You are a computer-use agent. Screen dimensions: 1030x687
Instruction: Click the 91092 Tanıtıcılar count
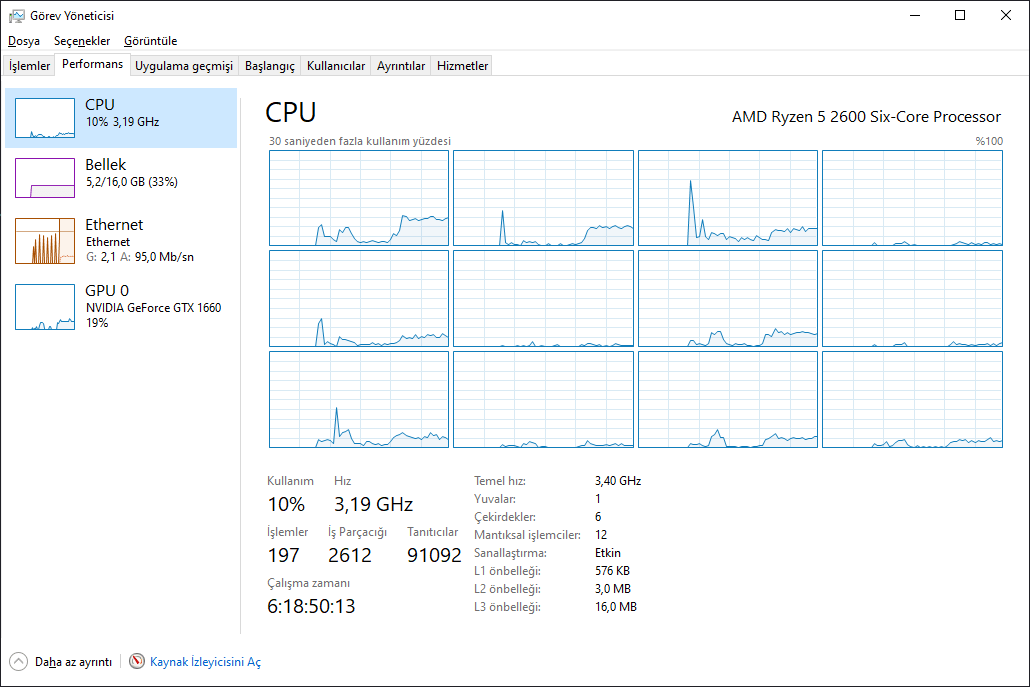(434, 556)
